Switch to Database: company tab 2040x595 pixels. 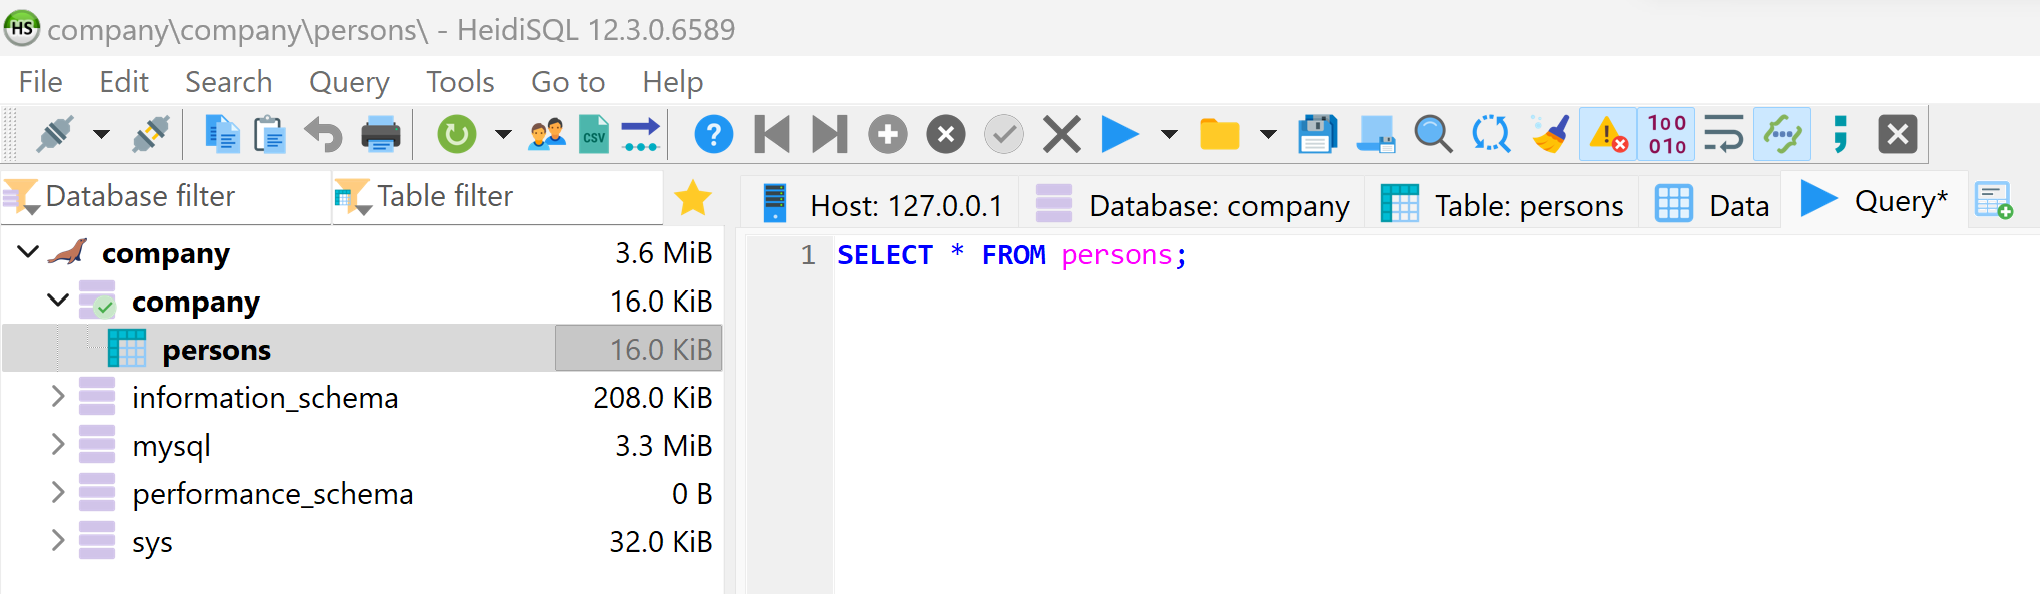click(1192, 204)
